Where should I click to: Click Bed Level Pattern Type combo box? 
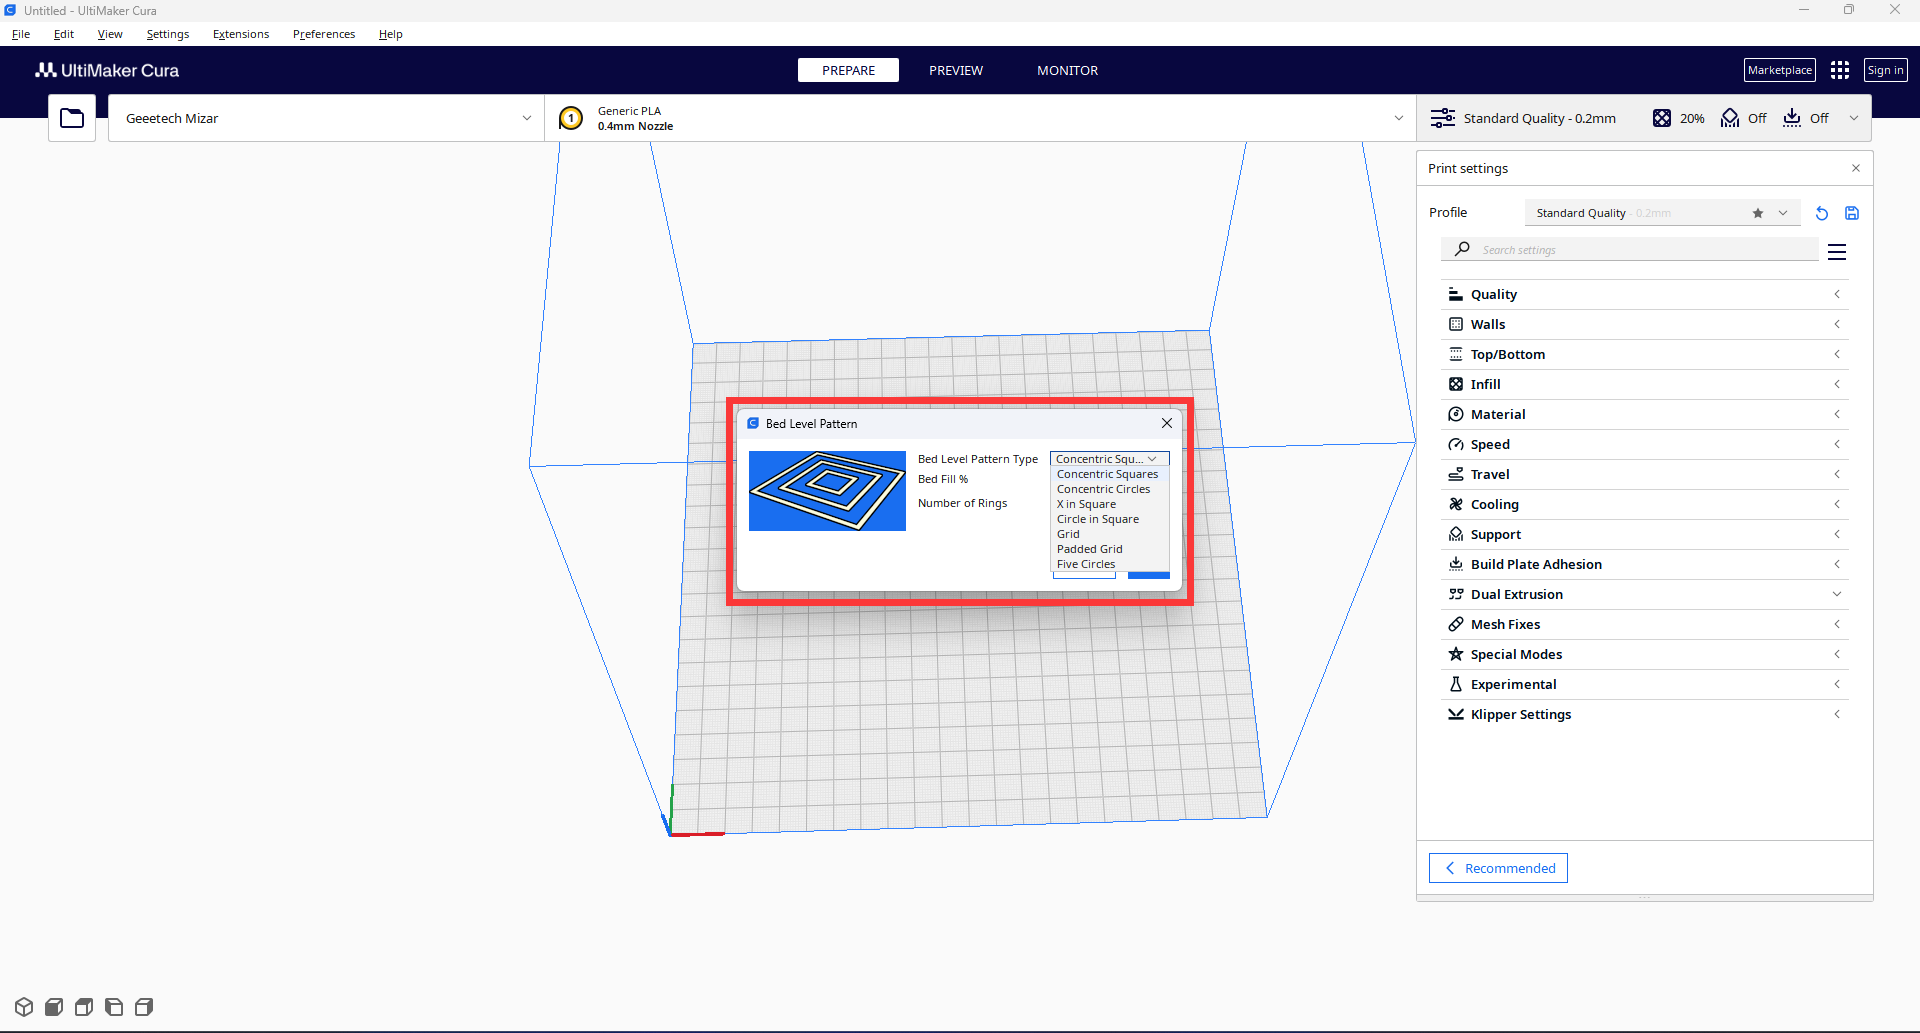(x=1109, y=459)
